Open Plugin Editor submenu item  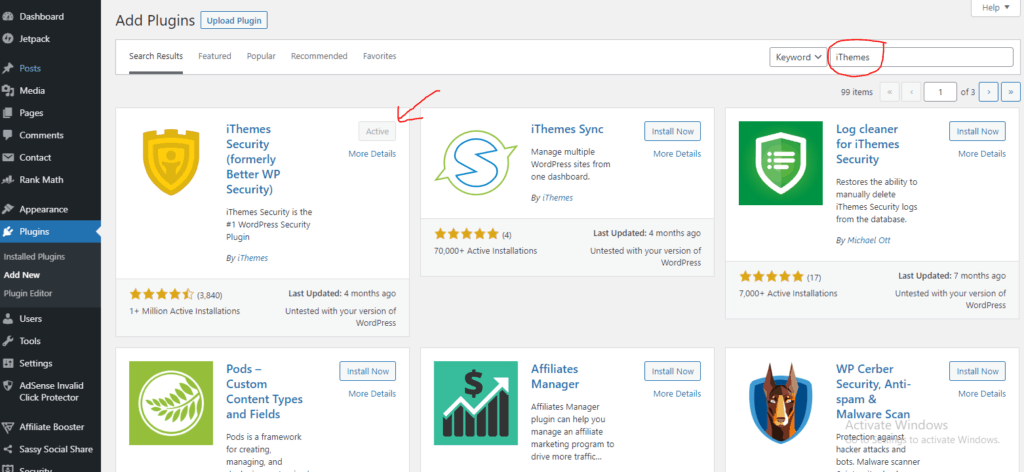click(x=28, y=293)
